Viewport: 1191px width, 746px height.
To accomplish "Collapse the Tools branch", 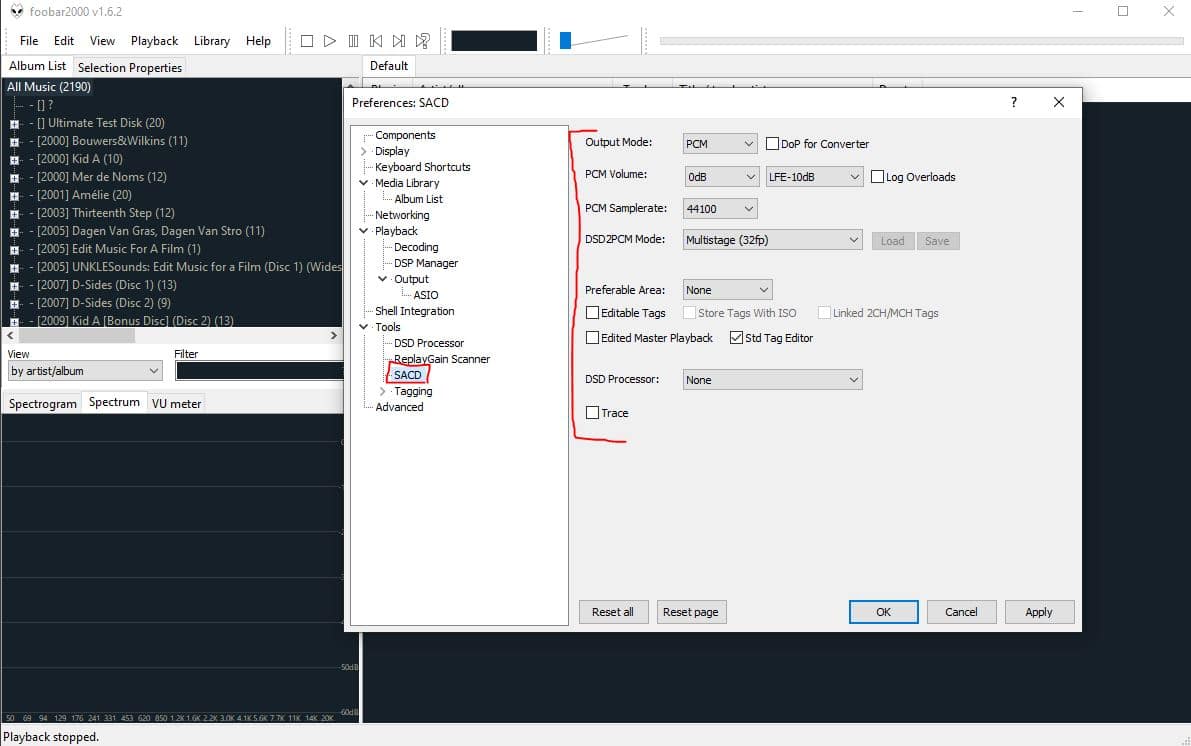I will click(364, 327).
